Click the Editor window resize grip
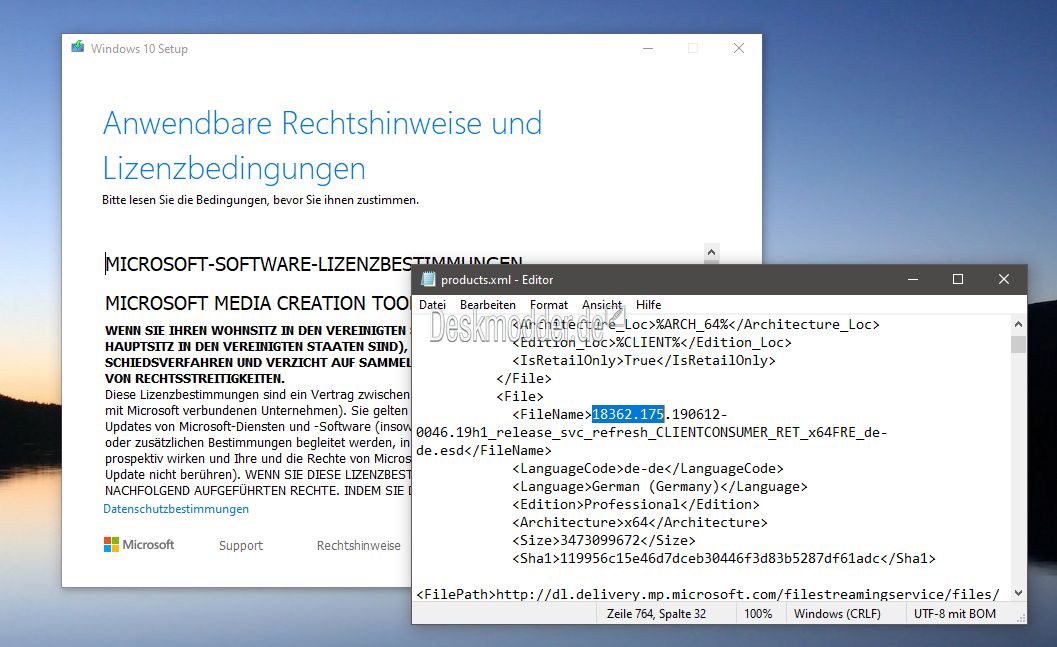Screen dimensions: 1057x647 1021,618
